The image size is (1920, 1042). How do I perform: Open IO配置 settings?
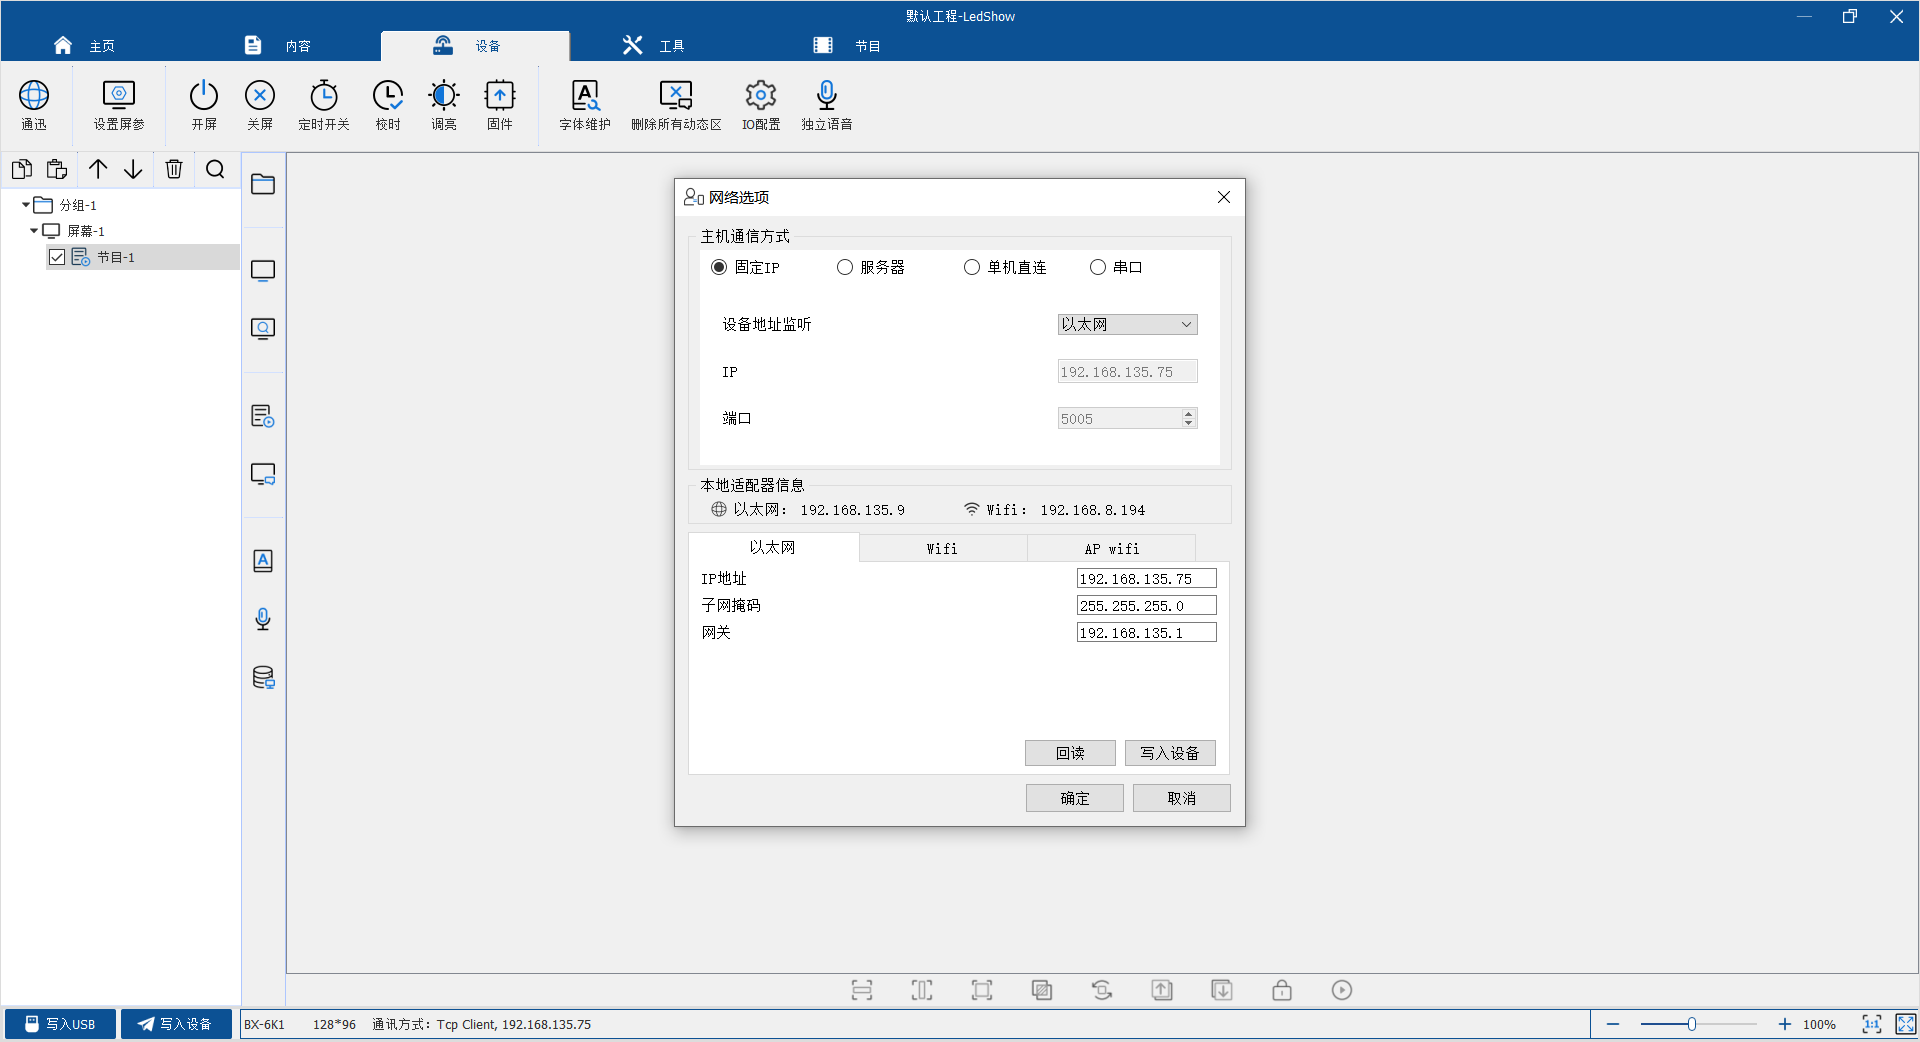[761, 105]
